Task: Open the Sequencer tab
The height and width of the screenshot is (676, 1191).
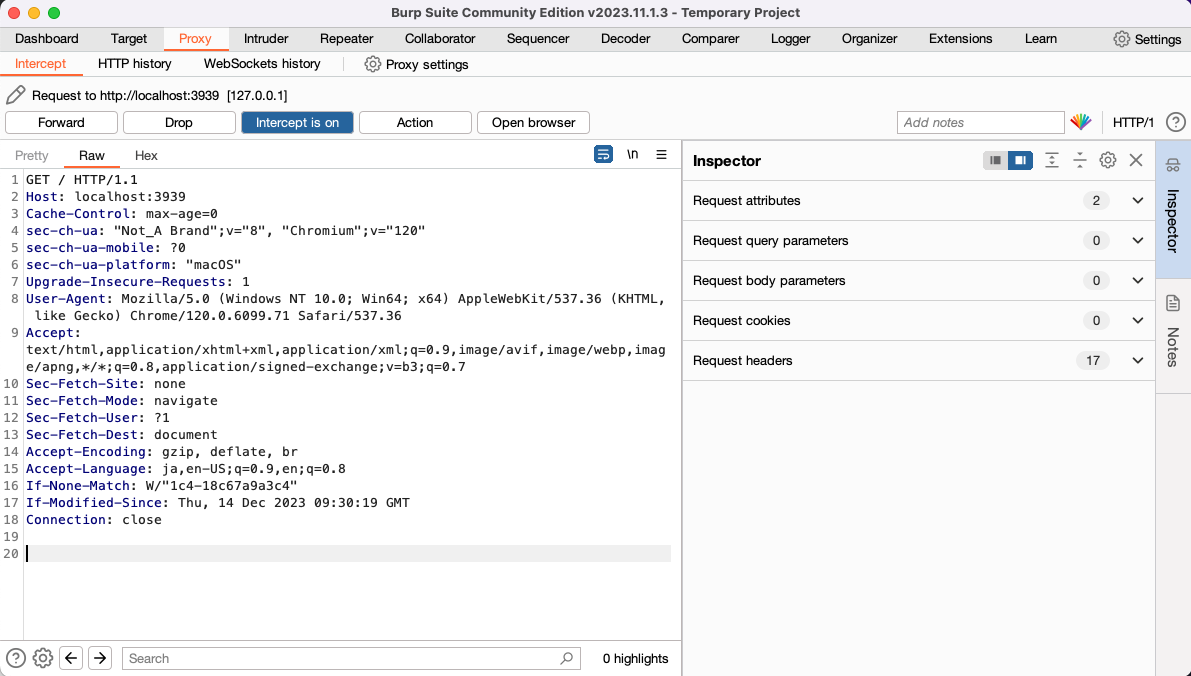Action: click(x=538, y=39)
